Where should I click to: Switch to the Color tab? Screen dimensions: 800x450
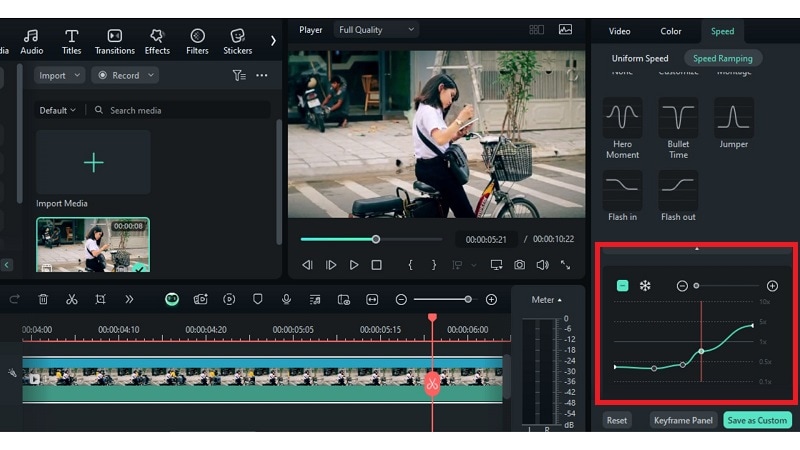pos(671,31)
